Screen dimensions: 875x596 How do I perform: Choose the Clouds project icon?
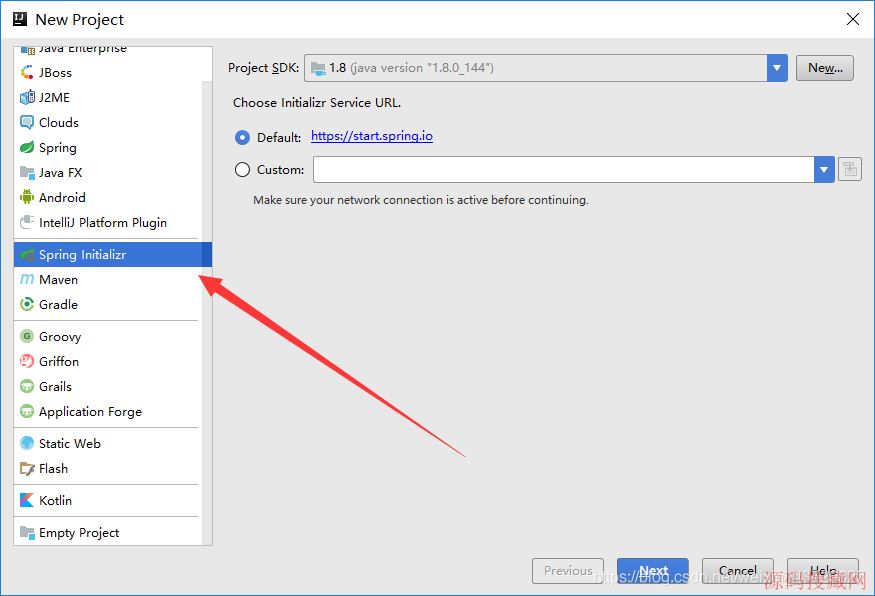point(27,123)
